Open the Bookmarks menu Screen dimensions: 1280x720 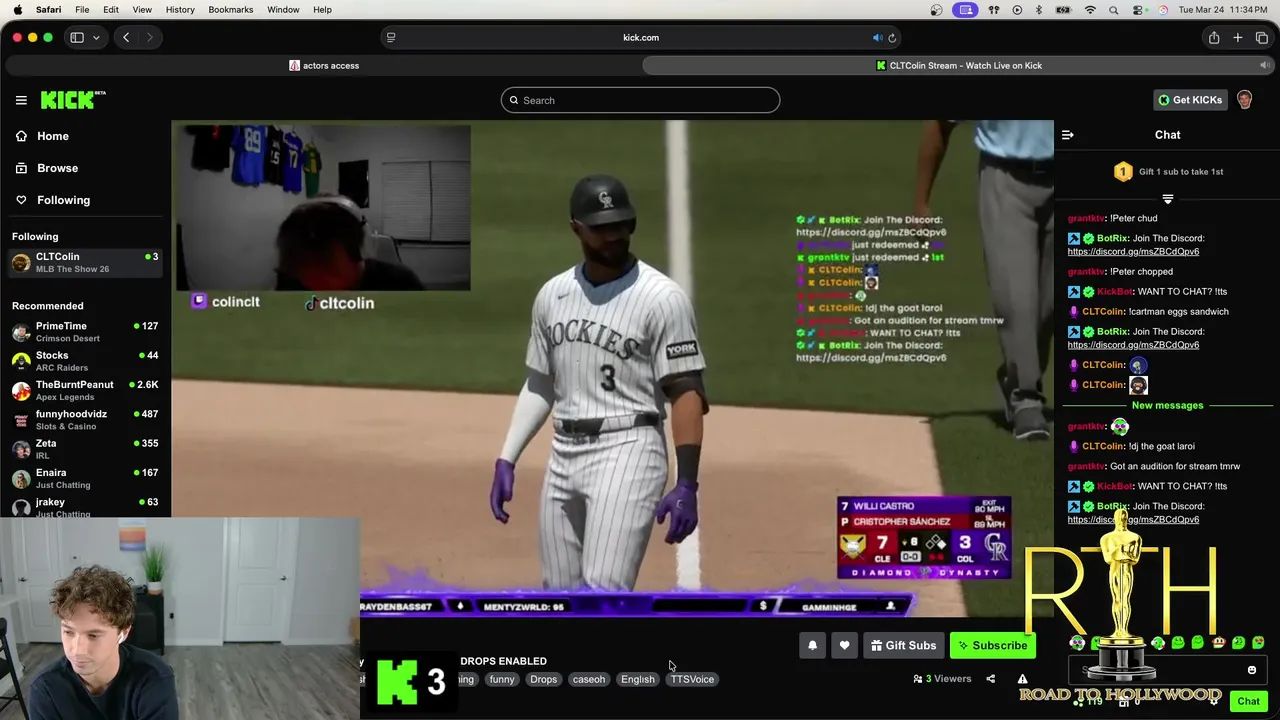(x=230, y=9)
